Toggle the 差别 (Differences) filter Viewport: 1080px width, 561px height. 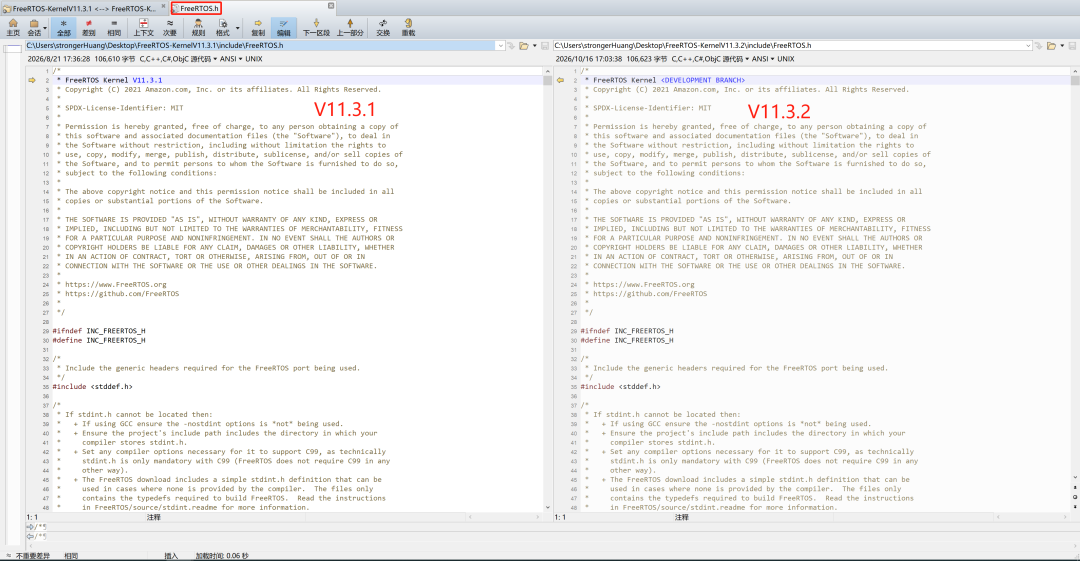[x=89, y=28]
